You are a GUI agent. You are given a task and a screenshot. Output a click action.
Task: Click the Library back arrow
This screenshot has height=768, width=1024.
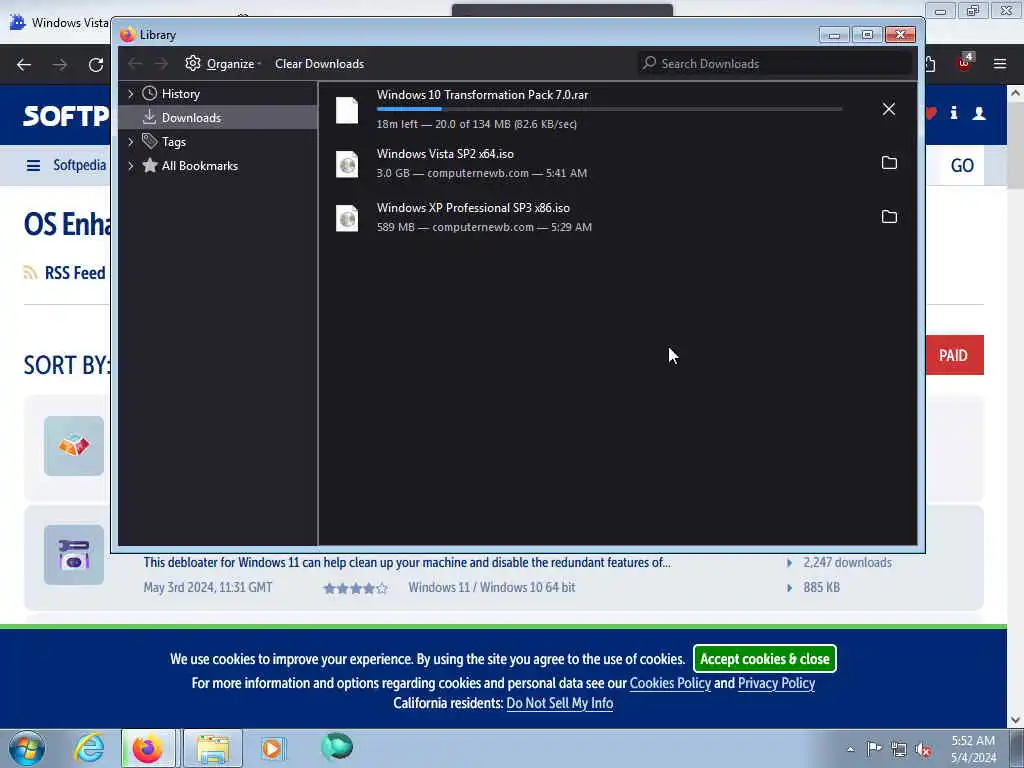point(135,64)
